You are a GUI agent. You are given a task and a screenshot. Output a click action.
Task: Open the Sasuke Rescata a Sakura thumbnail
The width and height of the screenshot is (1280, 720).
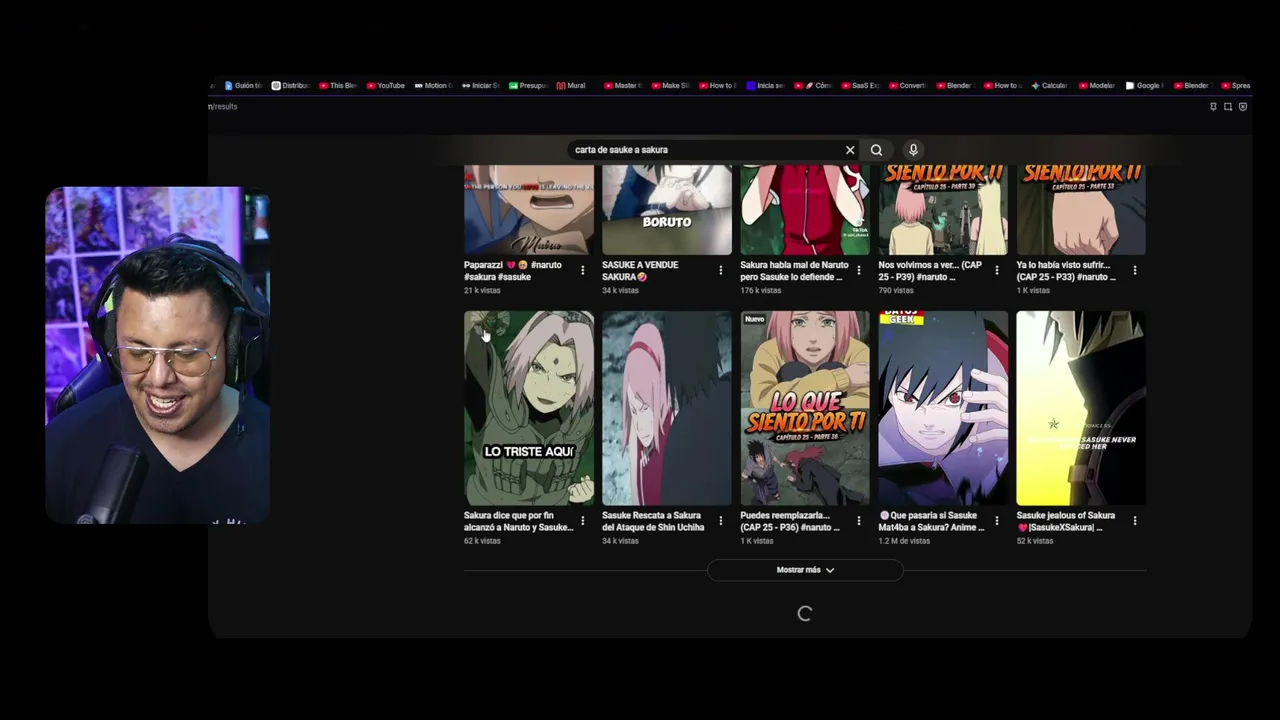tap(667, 408)
